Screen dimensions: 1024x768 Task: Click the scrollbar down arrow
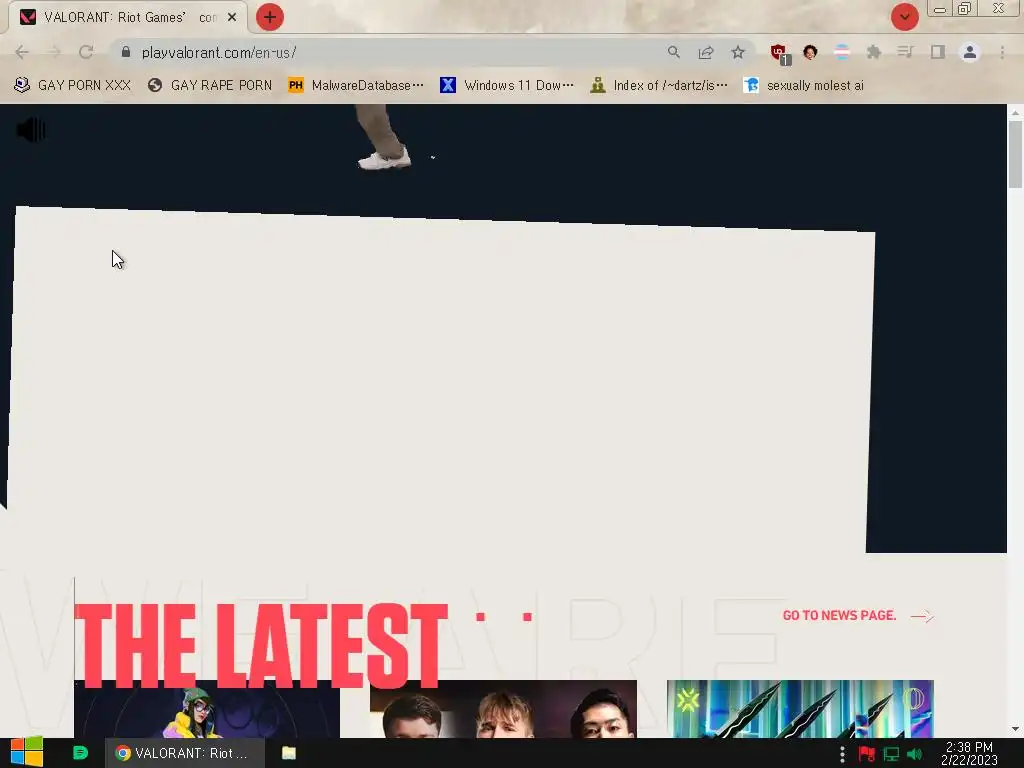point(1015,729)
